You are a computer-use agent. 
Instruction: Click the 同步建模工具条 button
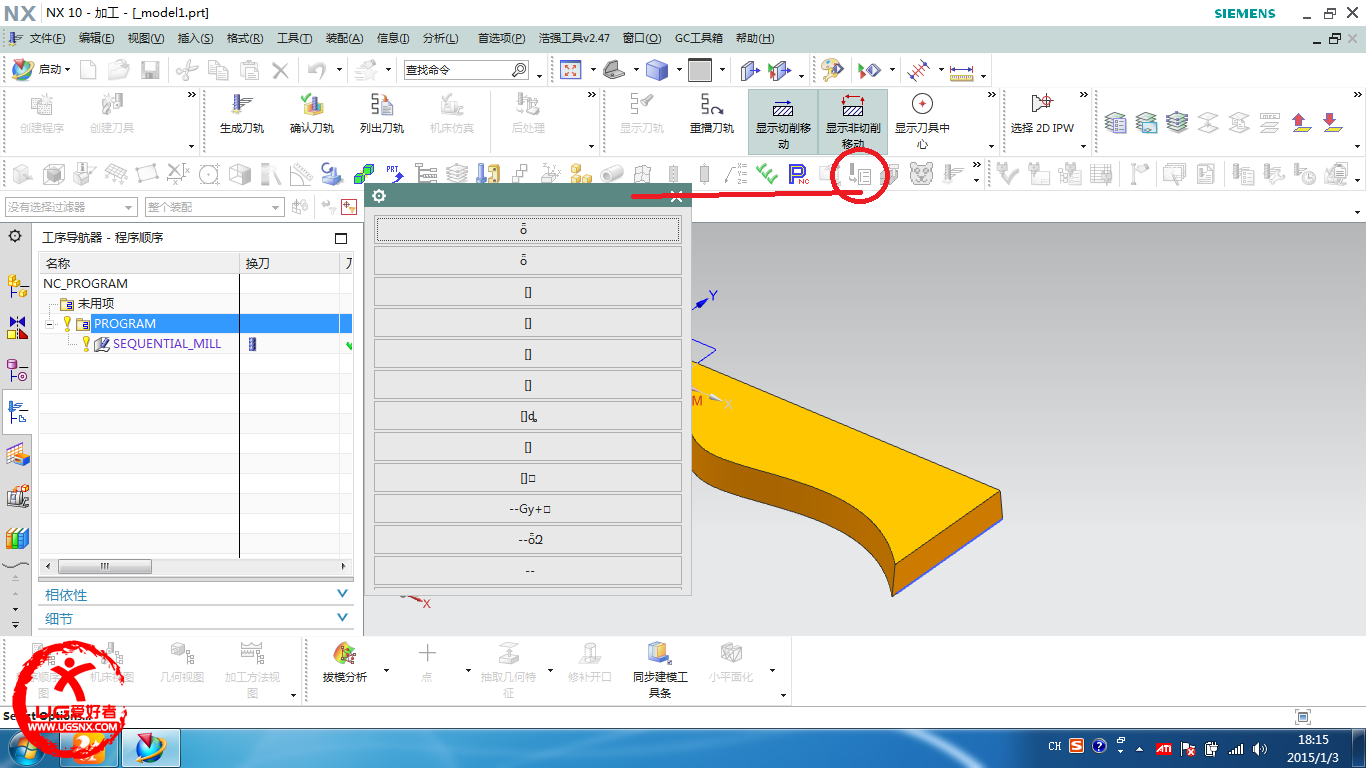click(660, 669)
